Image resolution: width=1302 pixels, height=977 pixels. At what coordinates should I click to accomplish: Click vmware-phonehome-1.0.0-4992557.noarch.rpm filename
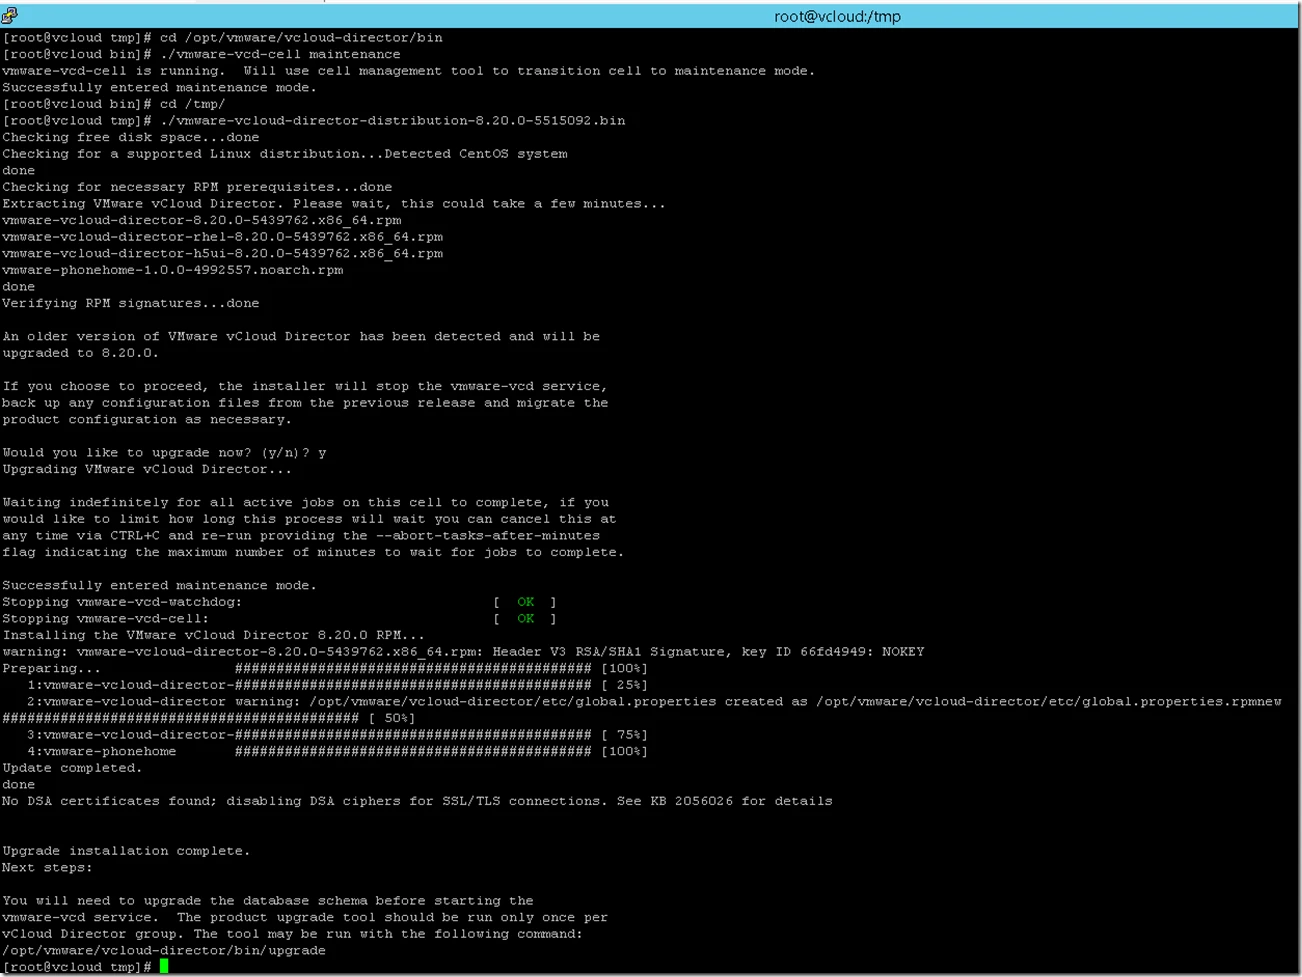pos(172,270)
